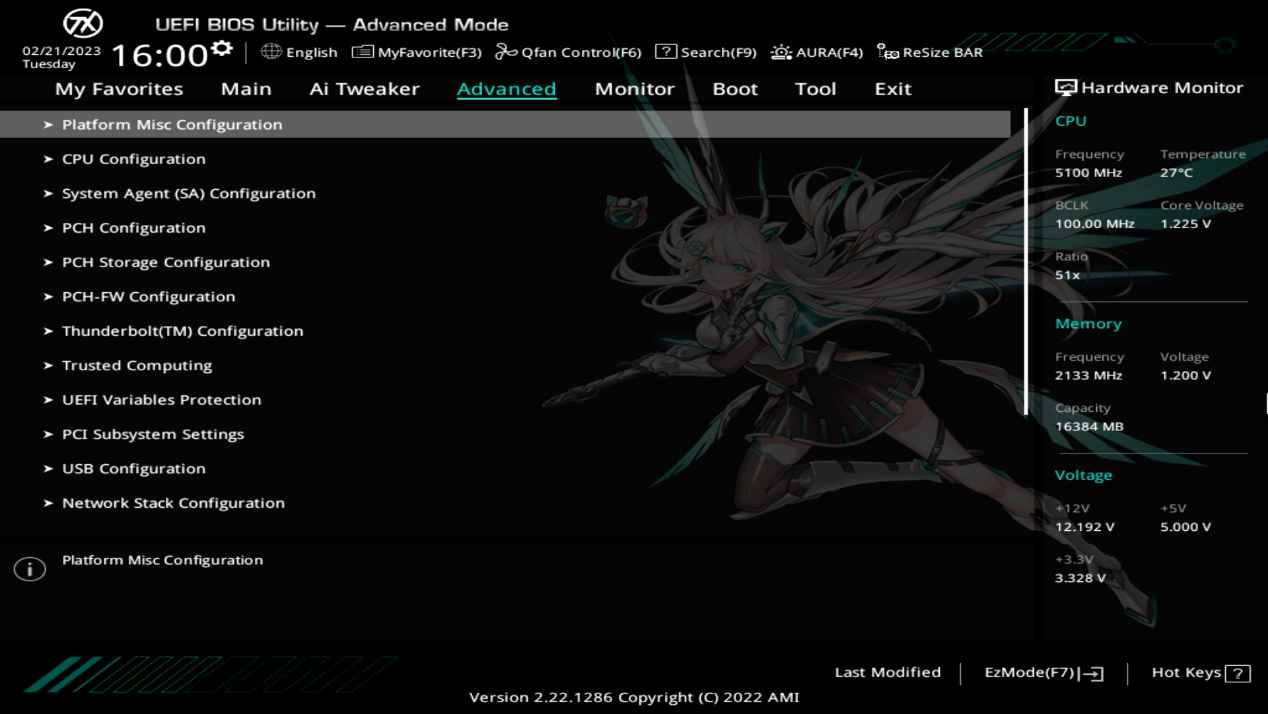The height and width of the screenshot is (714, 1268).
Task: Open PCH Storage Configuration submenu
Action: point(165,262)
